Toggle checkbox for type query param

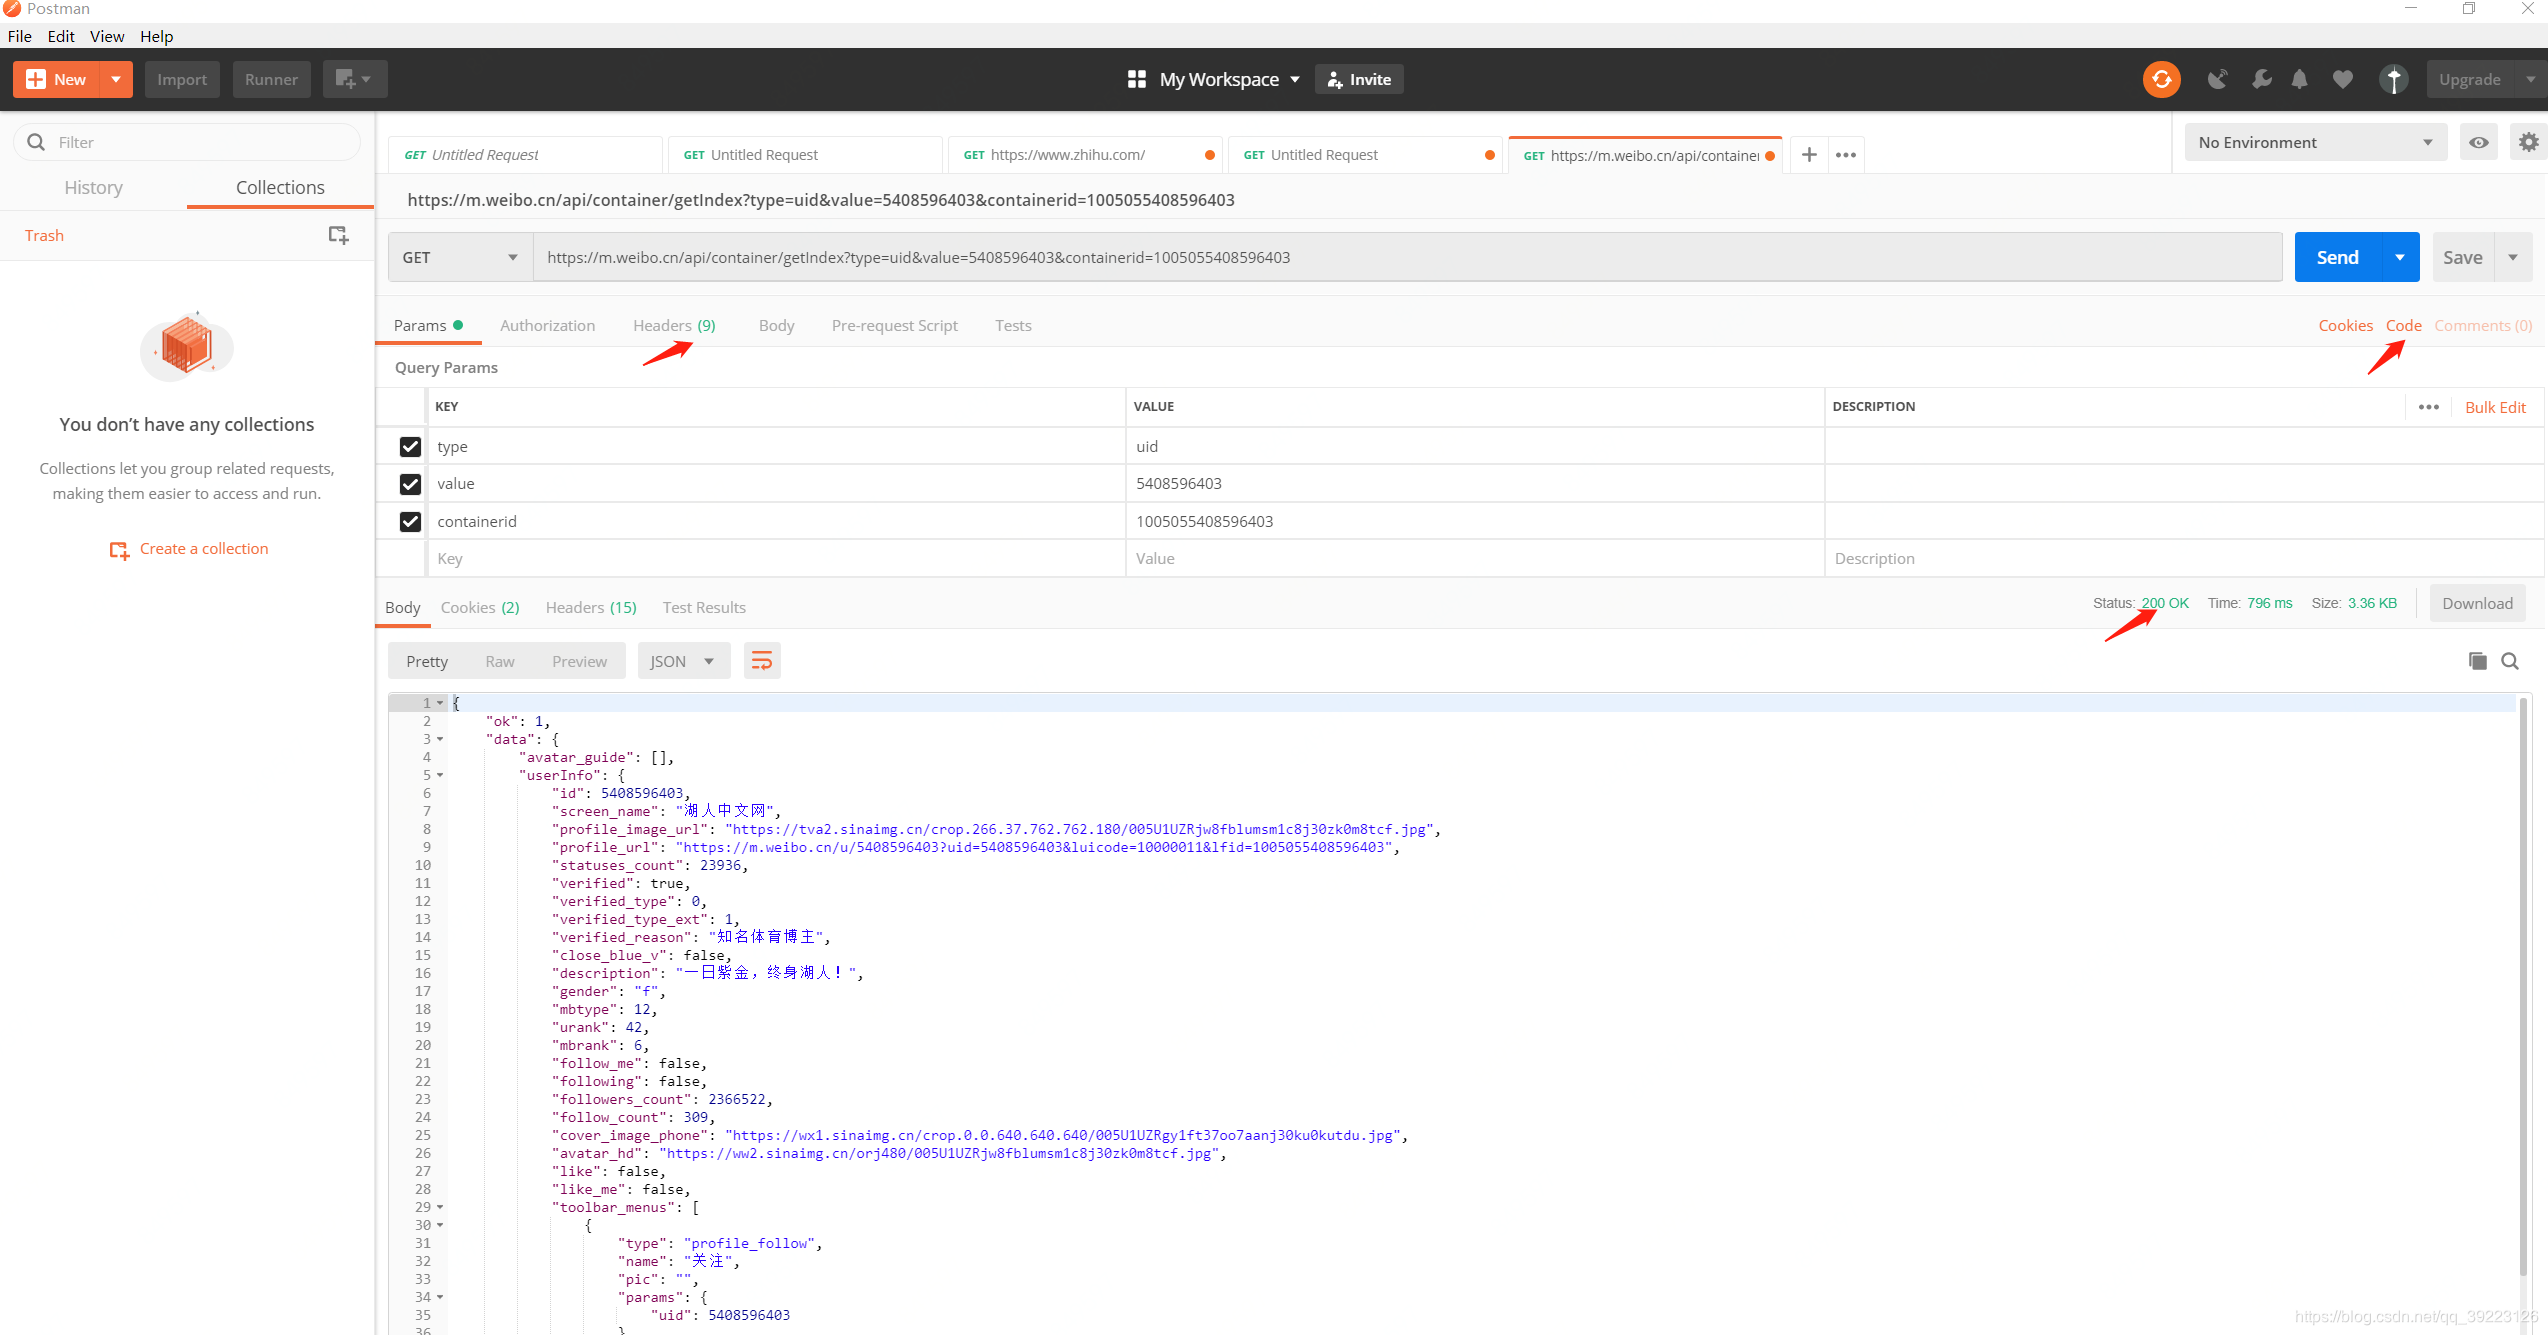pyautogui.click(x=410, y=447)
